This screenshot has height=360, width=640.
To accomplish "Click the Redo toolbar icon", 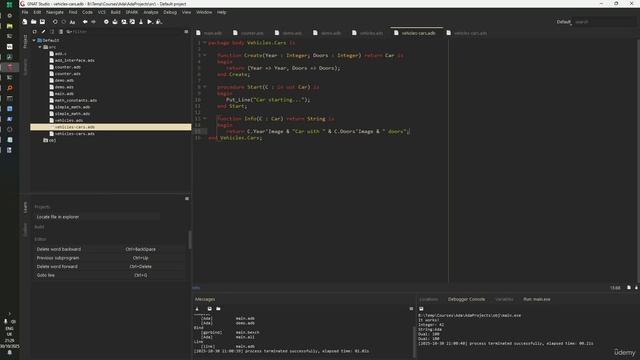I will pyautogui.click(x=64, y=22).
